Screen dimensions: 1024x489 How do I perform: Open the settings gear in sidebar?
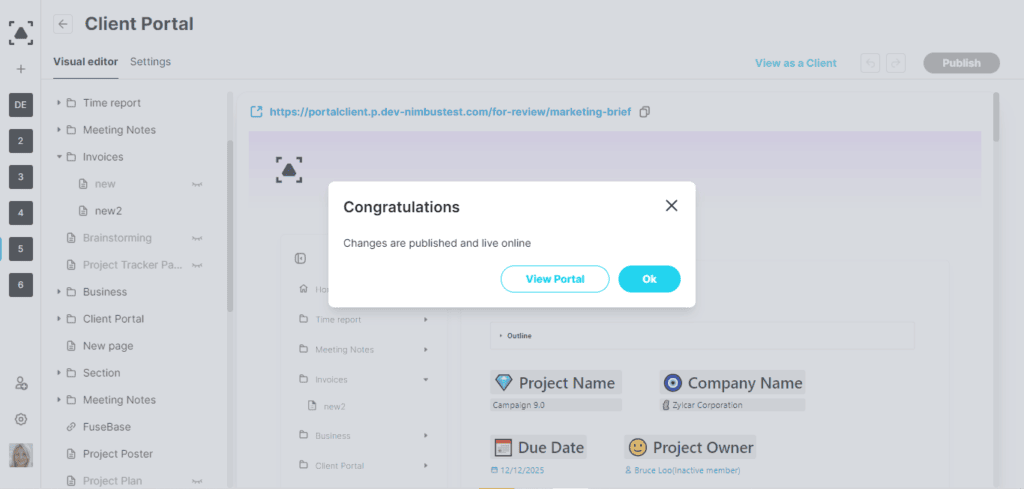coord(21,419)
